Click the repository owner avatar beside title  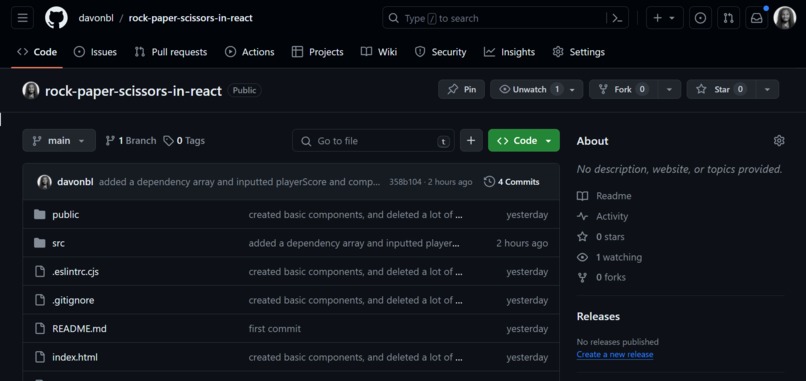(31, 90)
